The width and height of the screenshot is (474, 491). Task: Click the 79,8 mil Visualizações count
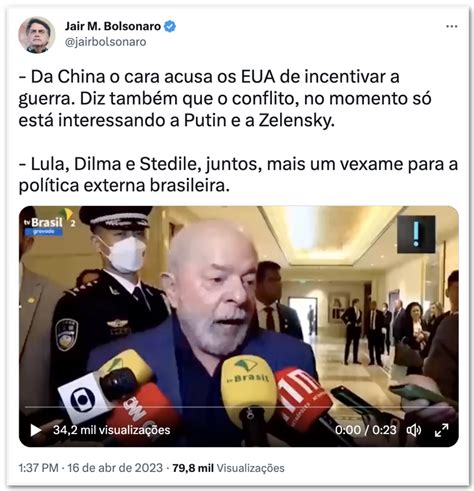pyautogui.click(x=228, y=468)
